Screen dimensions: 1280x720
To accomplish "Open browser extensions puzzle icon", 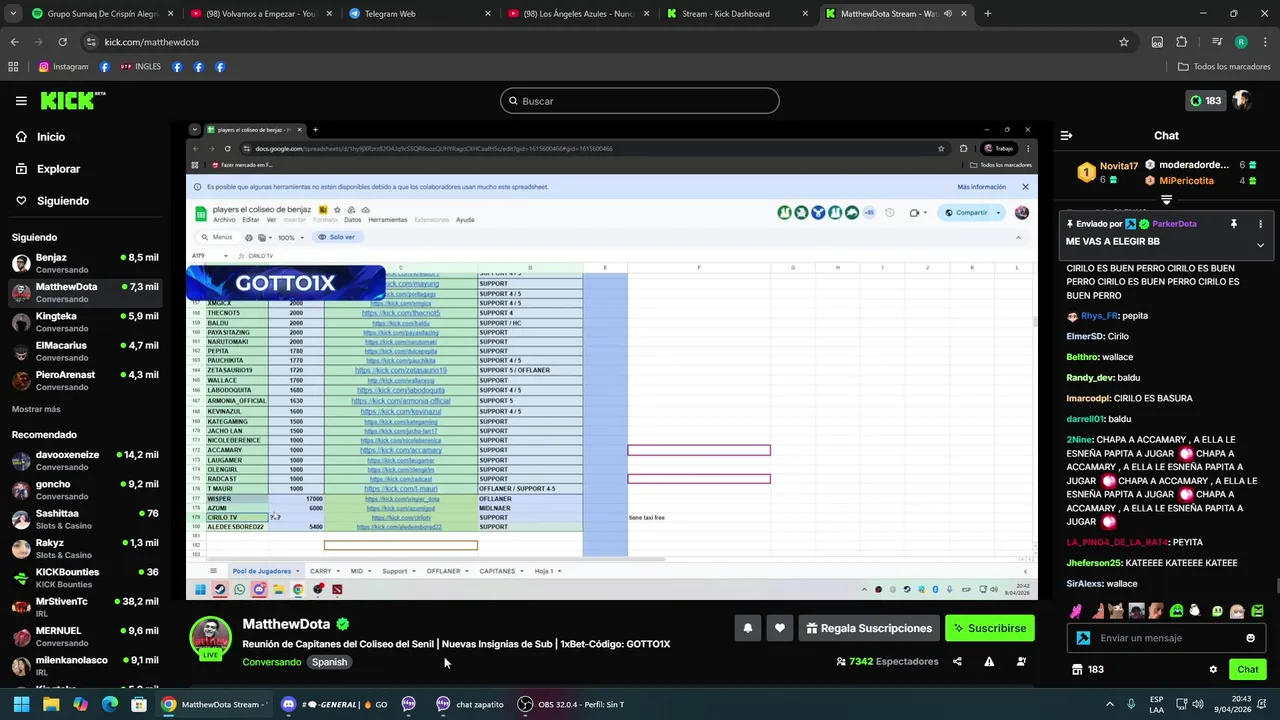I will tap(1182, 42).
